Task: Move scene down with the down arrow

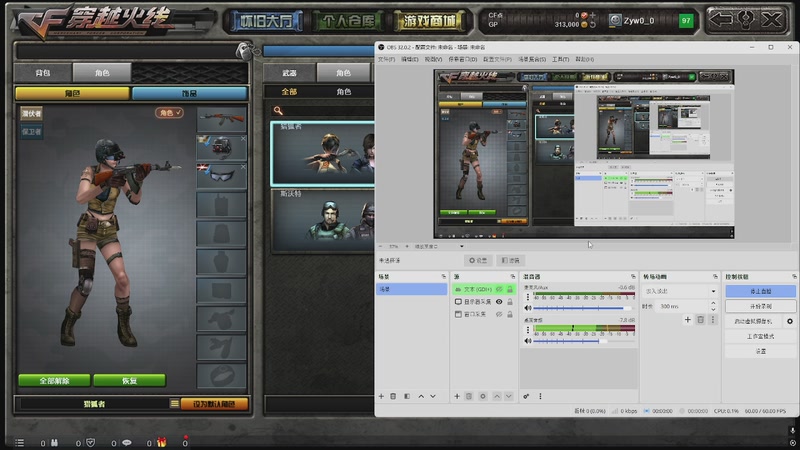Action: 433,396
